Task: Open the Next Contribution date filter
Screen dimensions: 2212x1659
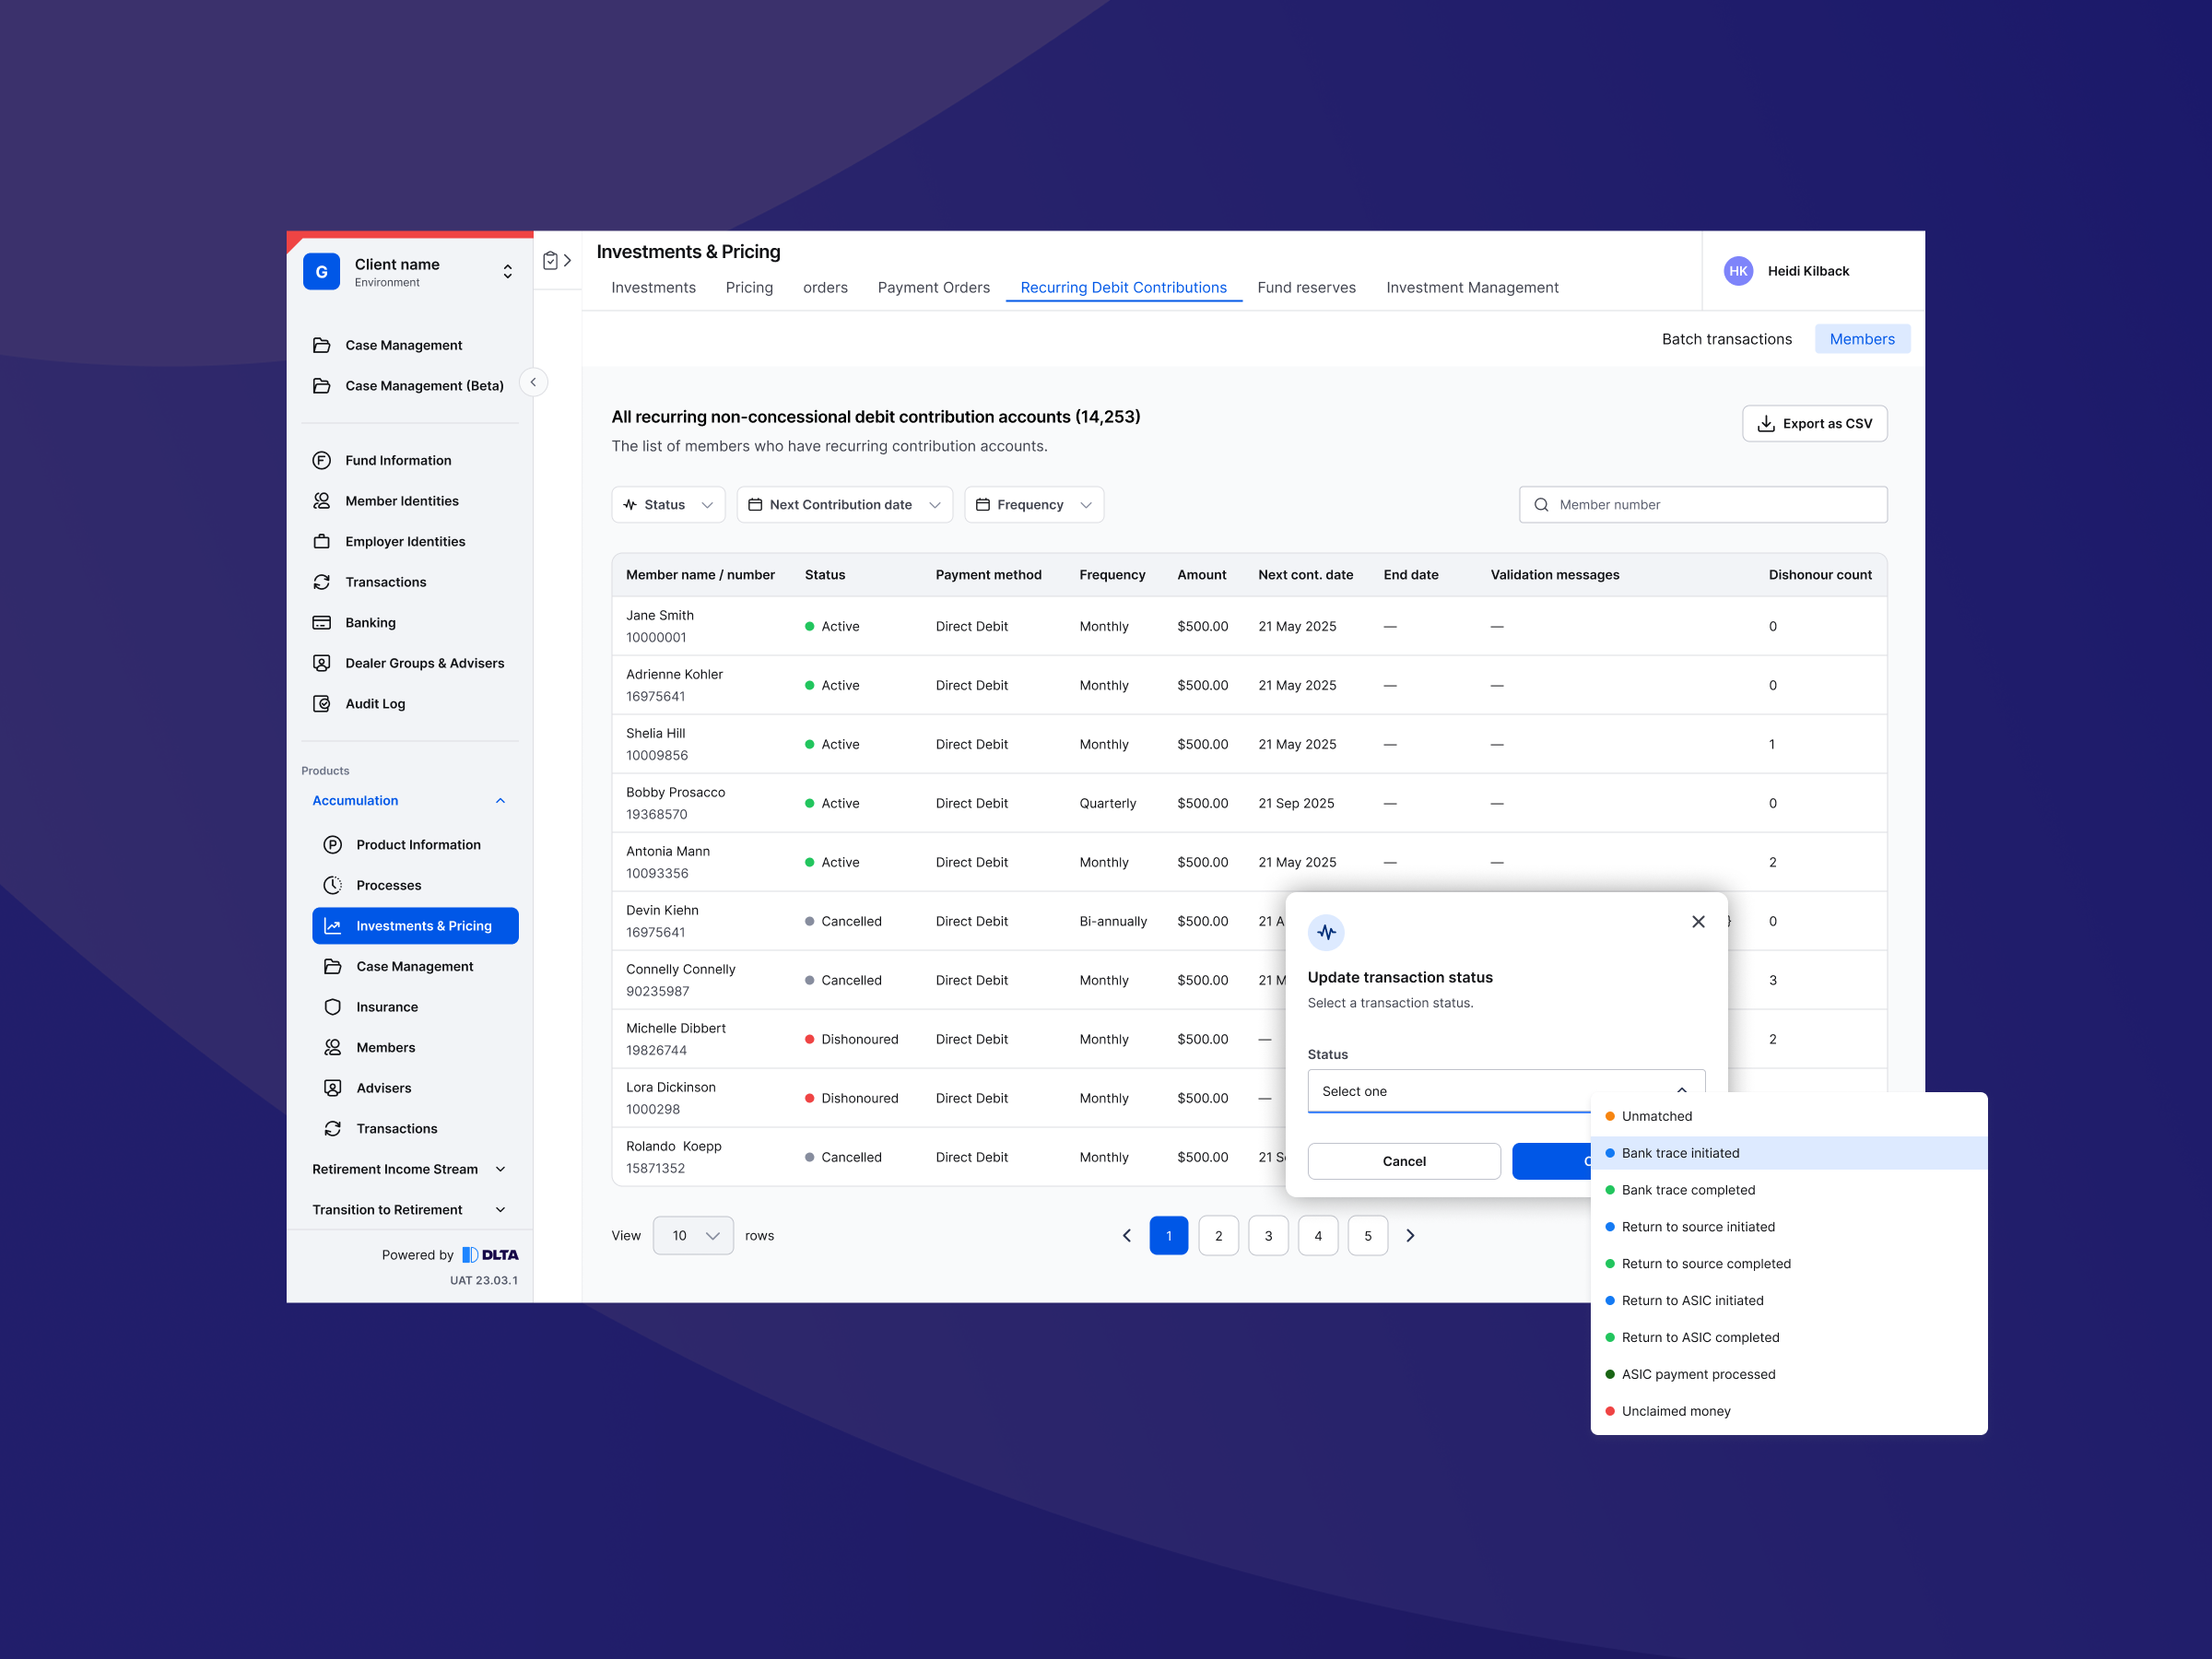Action: [844, 505]
